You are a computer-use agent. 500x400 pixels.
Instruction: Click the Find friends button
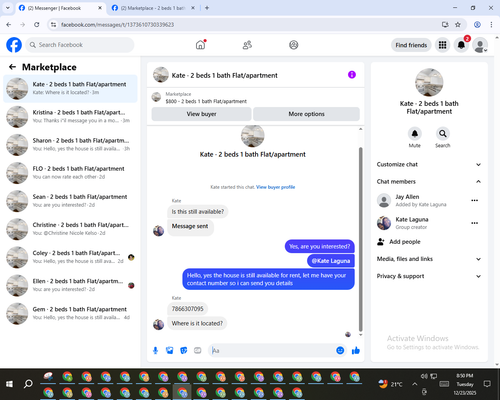click(411, 45)
